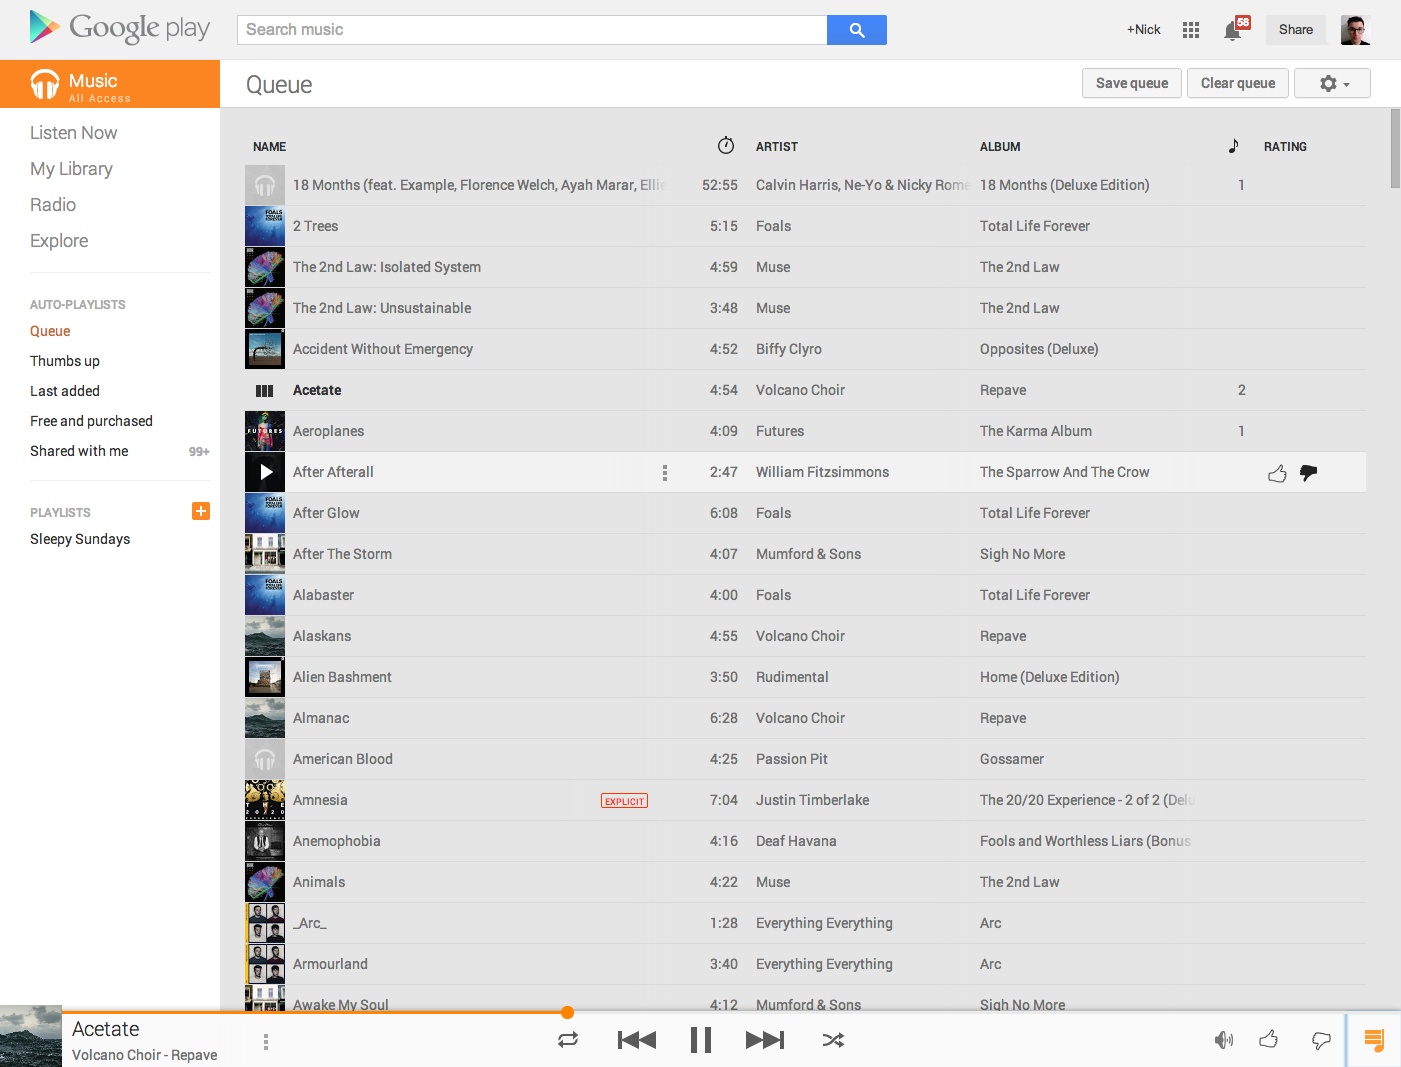The width and height of the screenshot is (1401, 1067).
Task: Open the notifications bell
Action: tap(1233, 31)
